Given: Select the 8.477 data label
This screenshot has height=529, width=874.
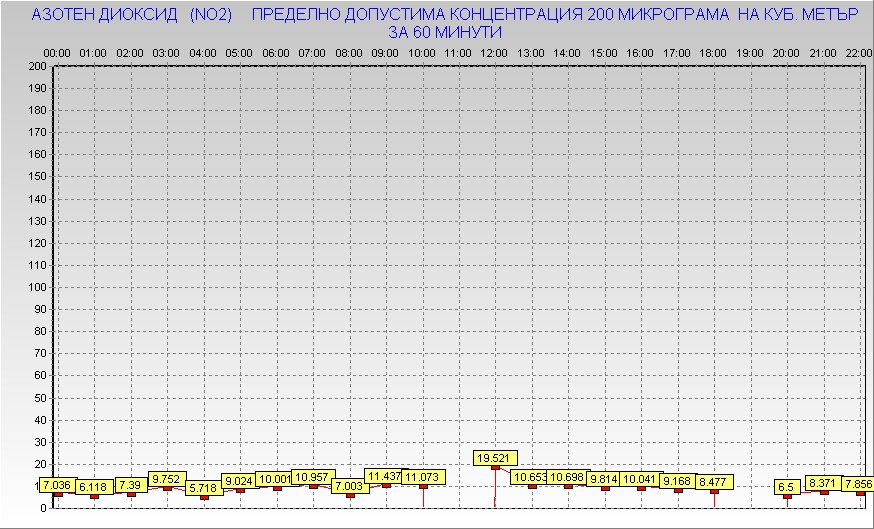Looking at the screenshot, I should [x=714, y=482].
